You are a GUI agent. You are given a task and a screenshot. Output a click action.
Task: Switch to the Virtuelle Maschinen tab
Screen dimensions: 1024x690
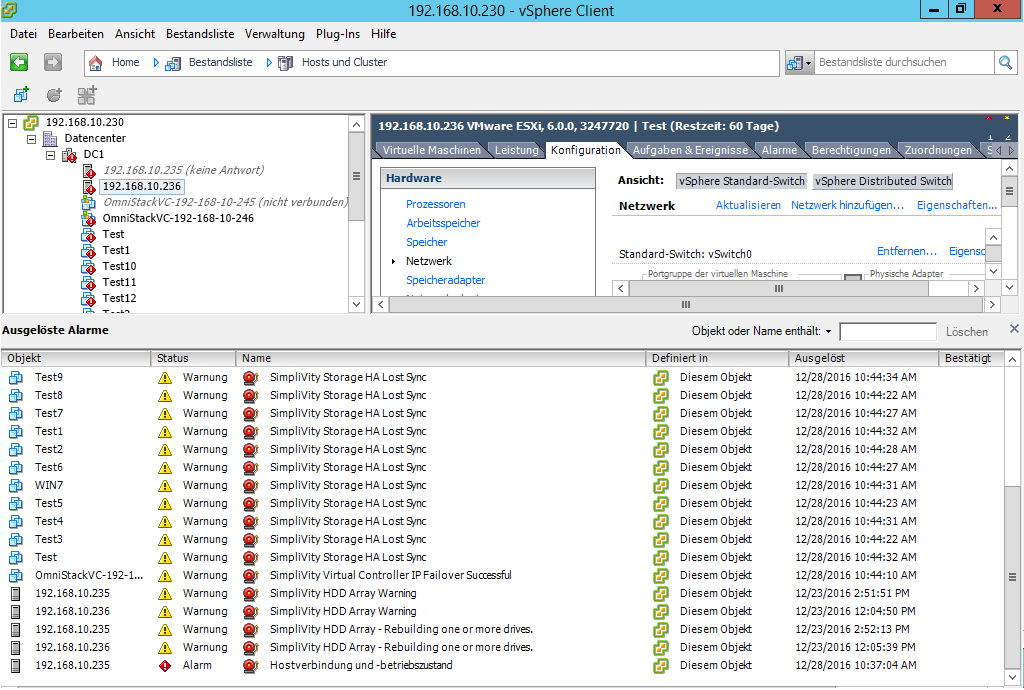click(431, 150)
